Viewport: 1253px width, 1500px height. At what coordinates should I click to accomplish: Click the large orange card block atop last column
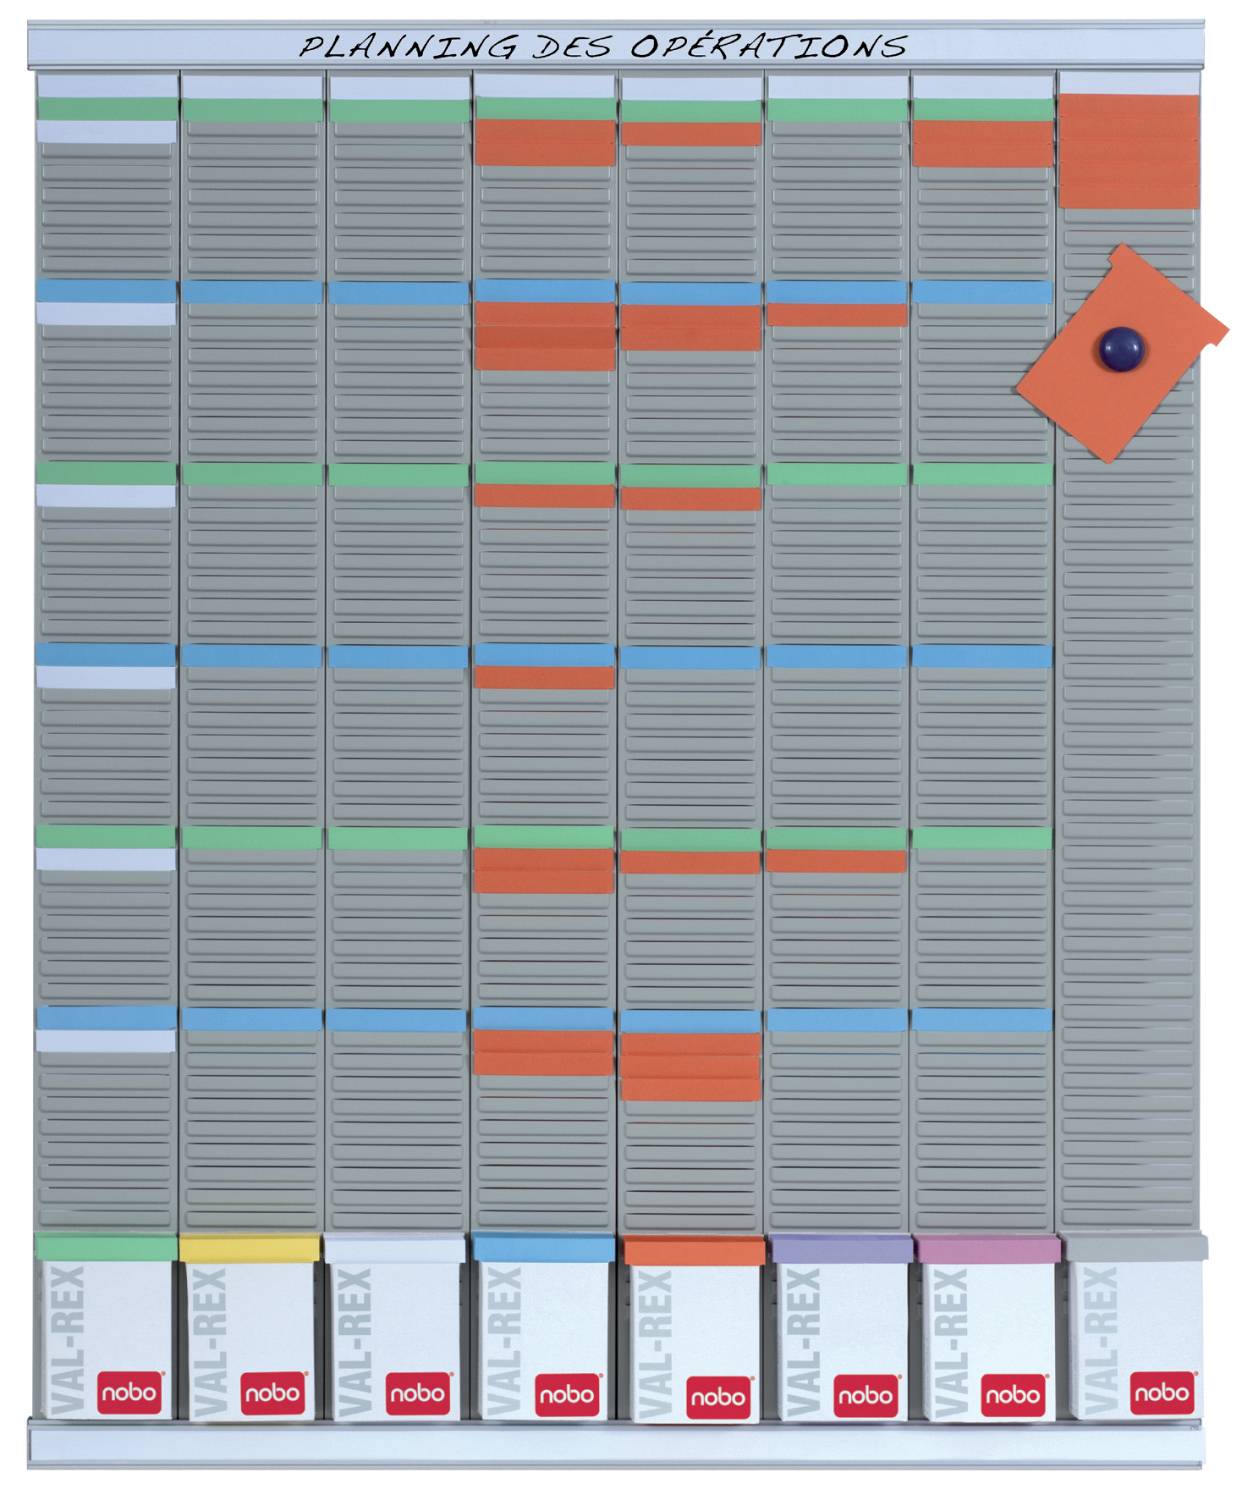[1128, 150]
